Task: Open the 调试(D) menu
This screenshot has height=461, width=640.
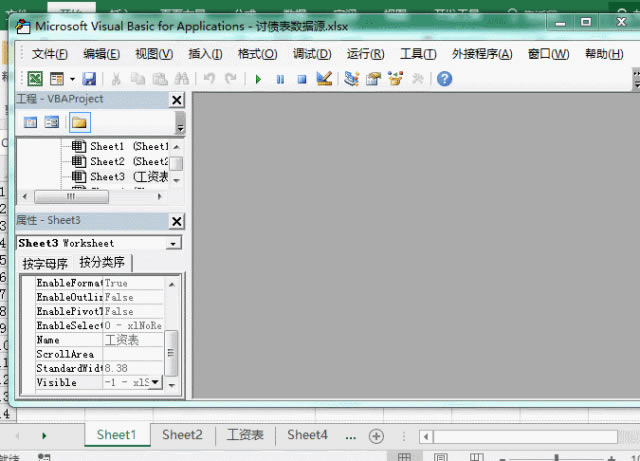Action: (311, 54)
